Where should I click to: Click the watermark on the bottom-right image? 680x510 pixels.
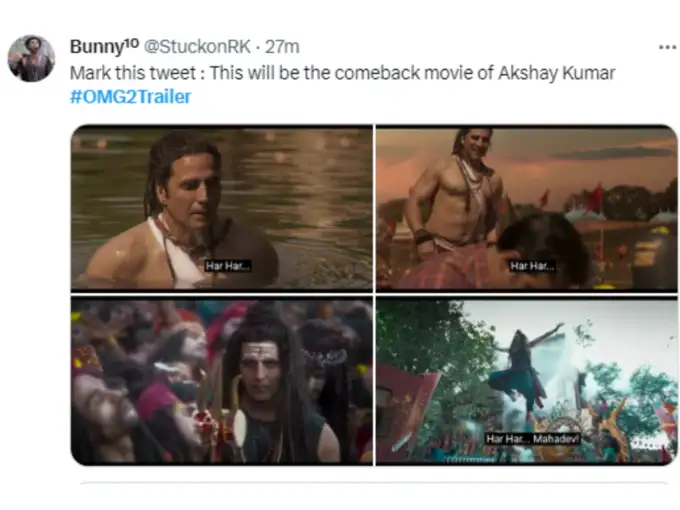[x=649, y=444]
